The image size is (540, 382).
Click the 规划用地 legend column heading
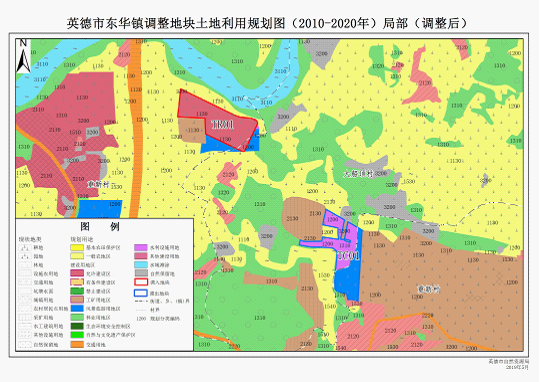(82, 239)
